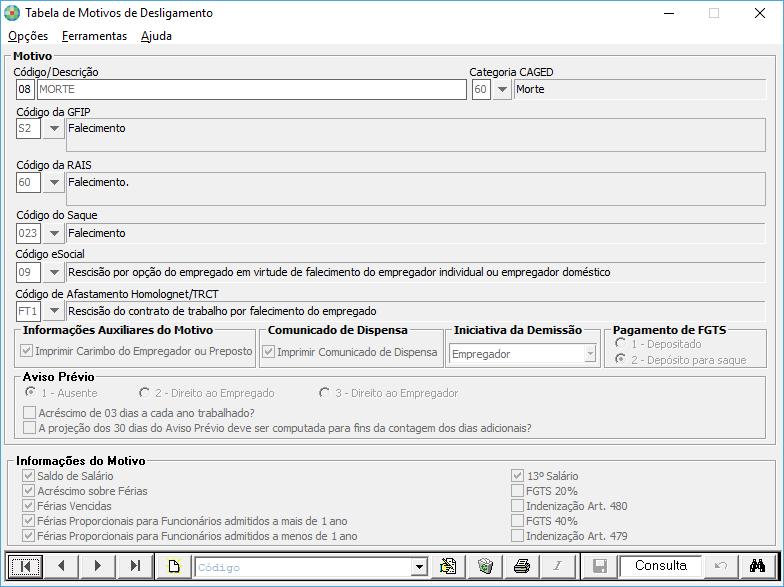The image size is (784, 587).
Task: Go to the previous record
Action: pyautogui.click(x=61, y=566)
